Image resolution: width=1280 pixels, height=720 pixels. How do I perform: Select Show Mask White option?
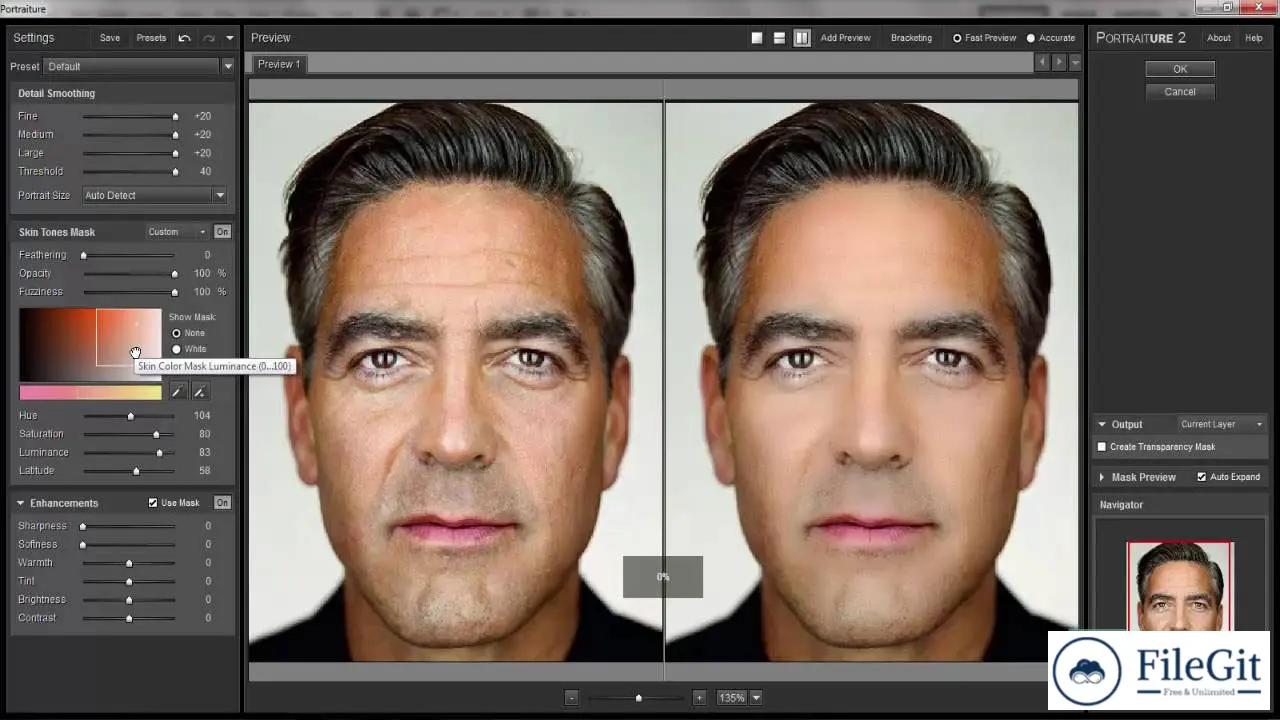177,349
